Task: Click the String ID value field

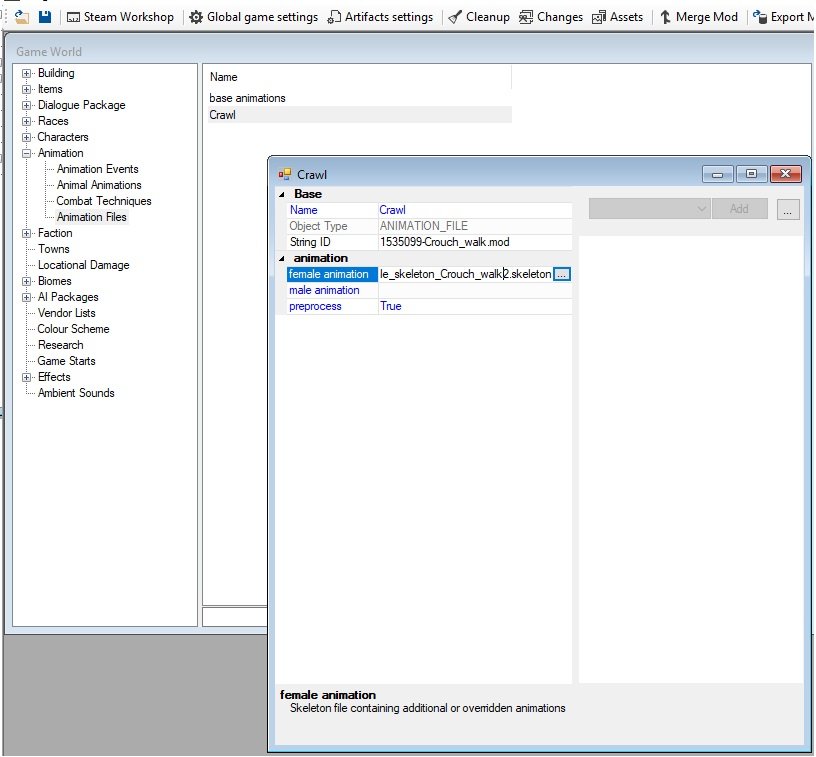Action: click(475, 242)
